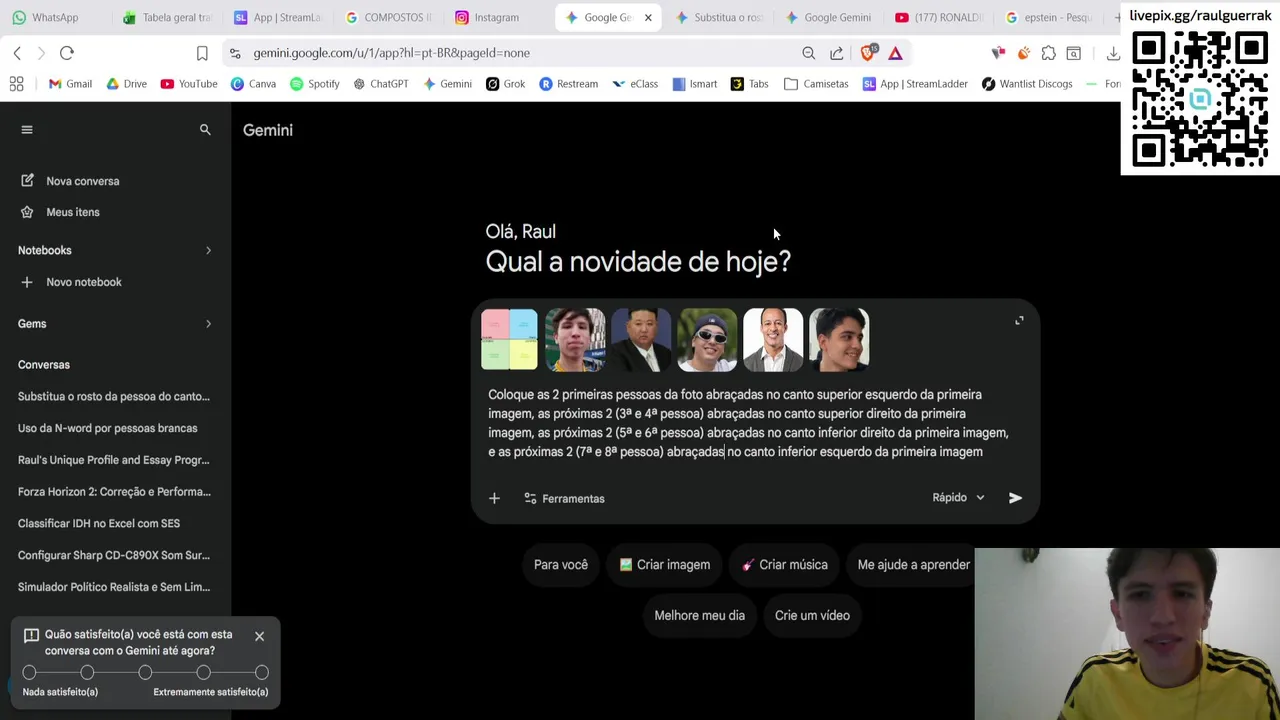
Task: Bookmark this page icon
Action: [x=202, y=53]
